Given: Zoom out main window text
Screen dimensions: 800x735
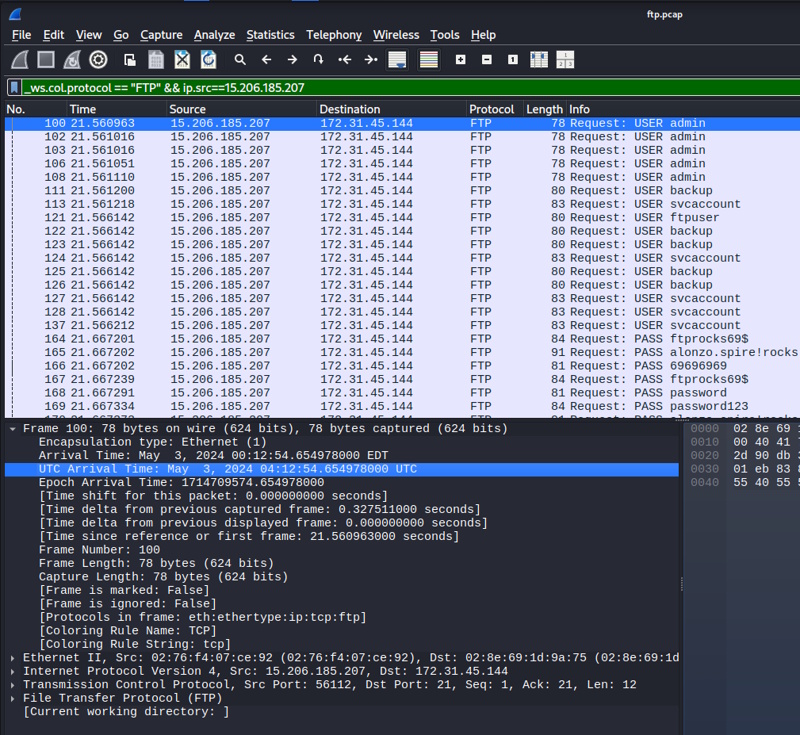Looking at the screenshot, I should click(x=487, y=60).
